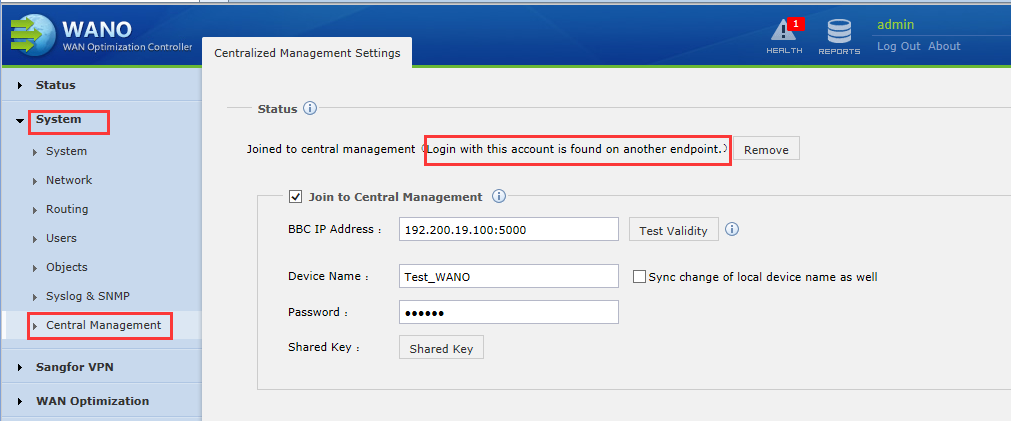The height and width of the screenshot is (421, 1011).
Task: Click the info icon next to Test Validity
Action: pyautogui.click(x=732, y=229)
